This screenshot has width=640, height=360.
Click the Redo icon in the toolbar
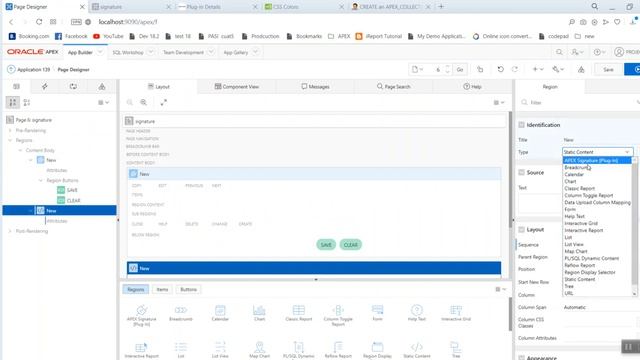[515, 69]
